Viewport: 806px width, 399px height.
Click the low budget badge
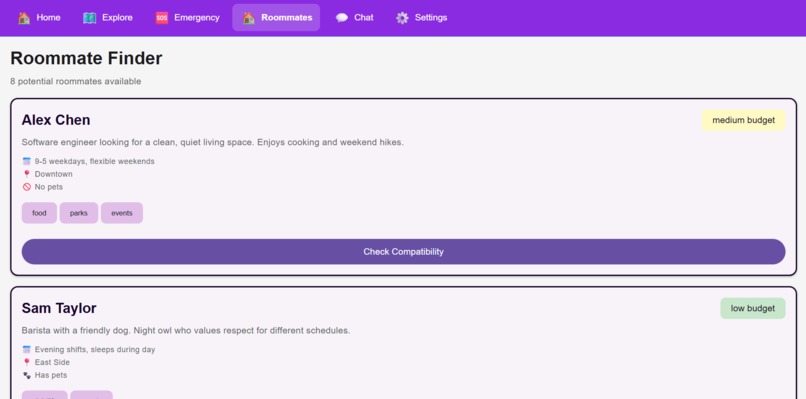(753, 308)
